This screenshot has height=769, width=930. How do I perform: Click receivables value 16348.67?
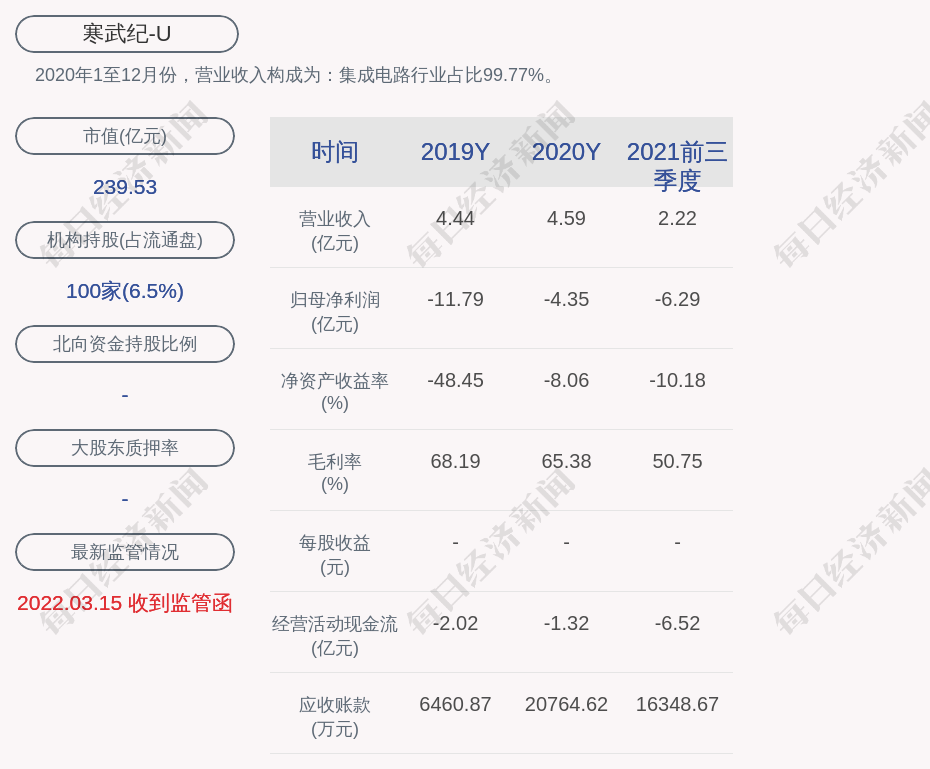click(x=677, y=704)
